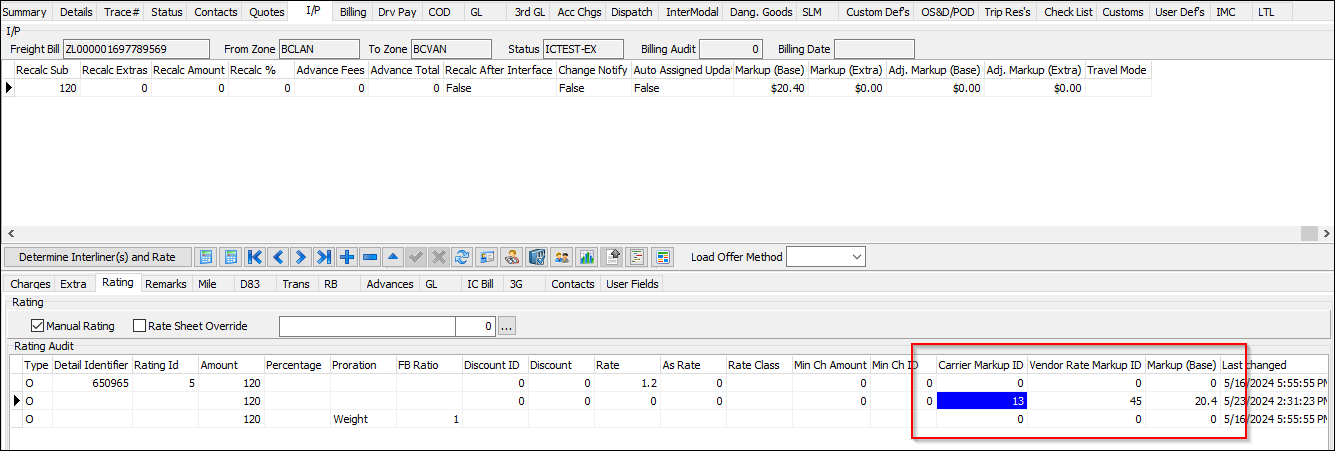Screen dimensions: 1335x451
Task: Select the Charges sub-tab
Action: point(30,284)
